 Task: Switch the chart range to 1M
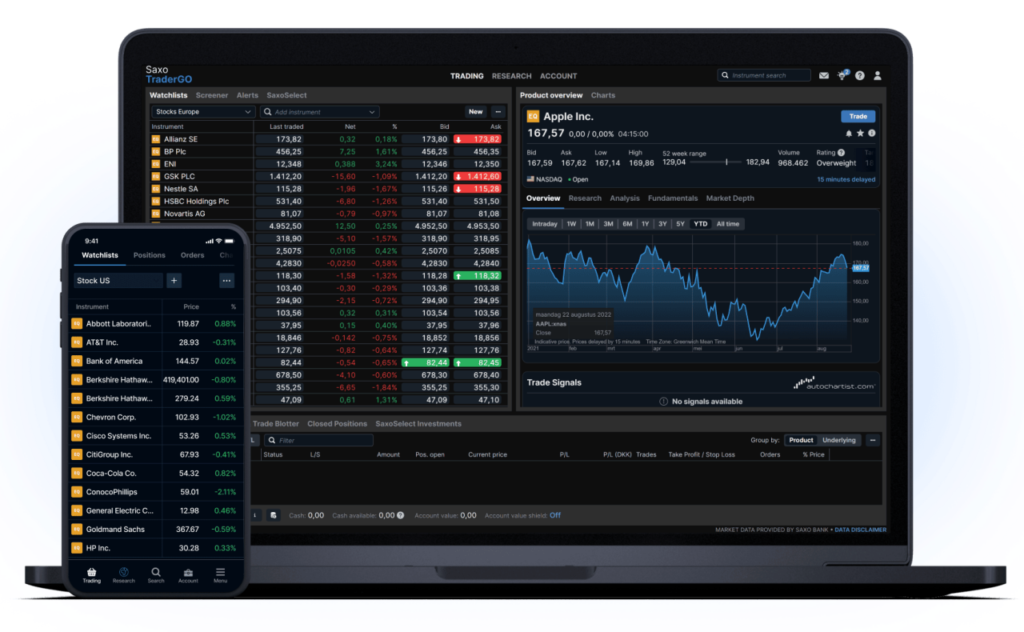[x=590, y=224]
